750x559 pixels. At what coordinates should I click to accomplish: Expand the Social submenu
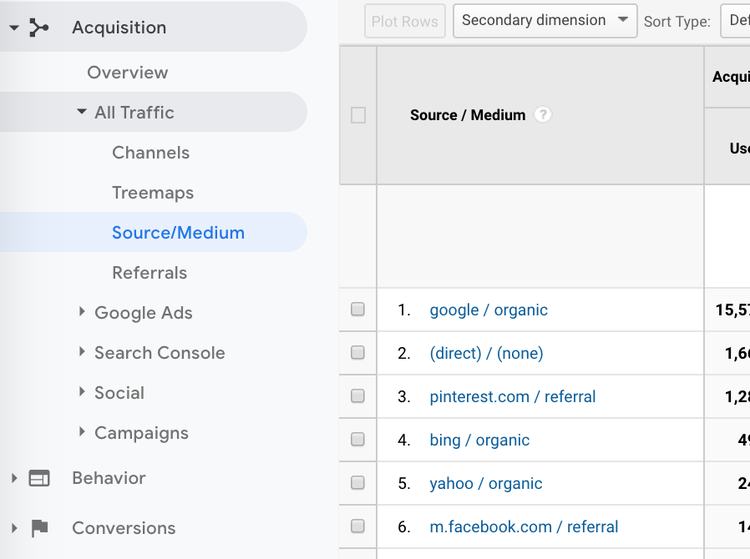(82, 392)
